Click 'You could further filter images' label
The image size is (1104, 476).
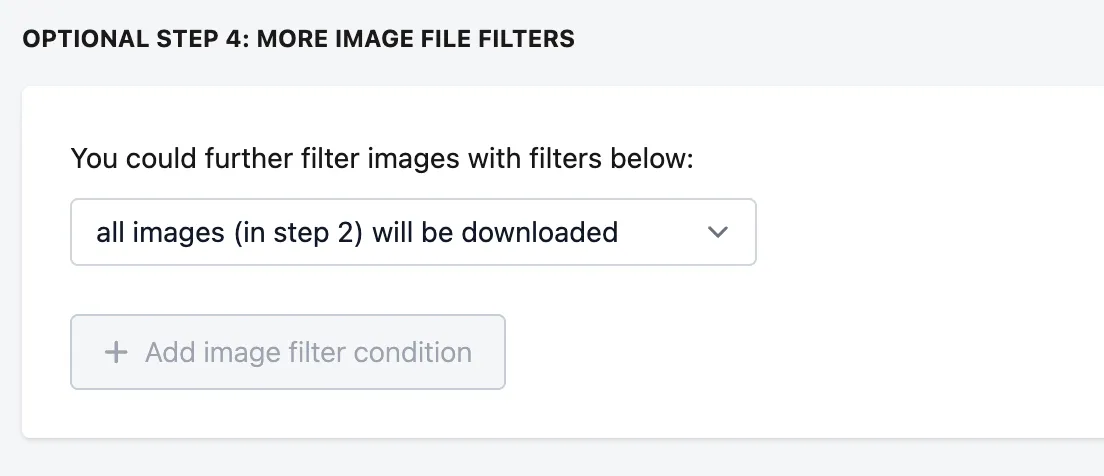pos(382,158)
